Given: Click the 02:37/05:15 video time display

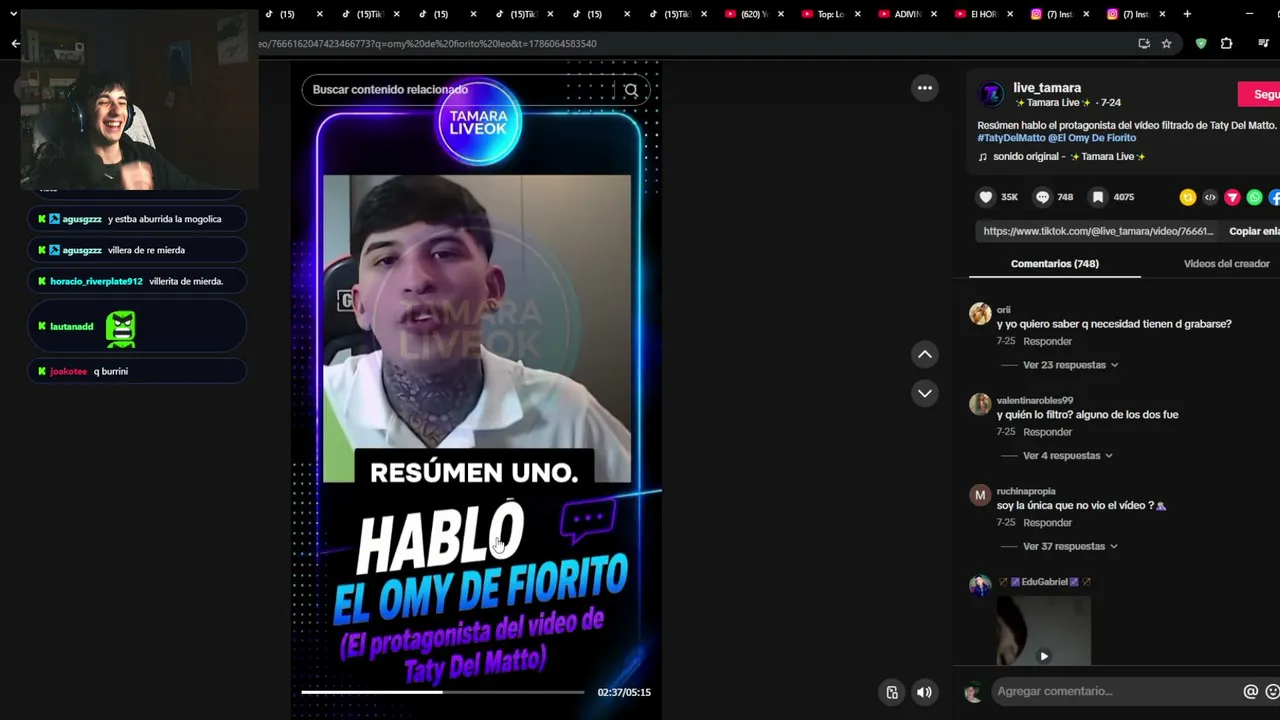Looking at the screenshot, I should click(624, 692).
